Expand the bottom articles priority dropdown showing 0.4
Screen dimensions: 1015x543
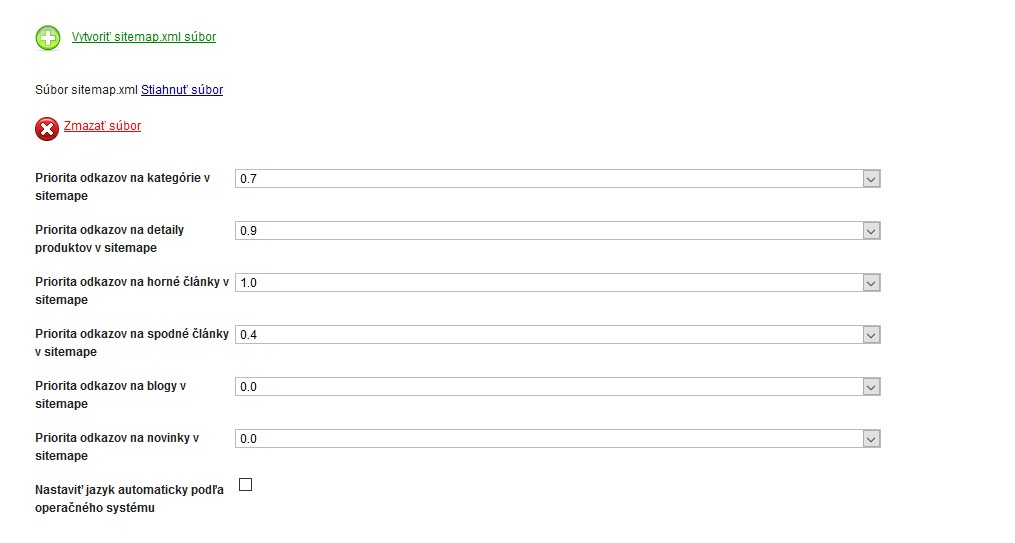point(557,335)
